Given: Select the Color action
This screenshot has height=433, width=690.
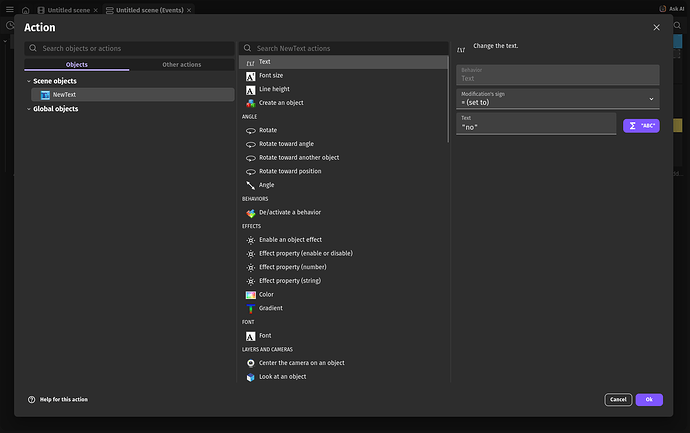Looking at the screenshot, I should [265, 295].
